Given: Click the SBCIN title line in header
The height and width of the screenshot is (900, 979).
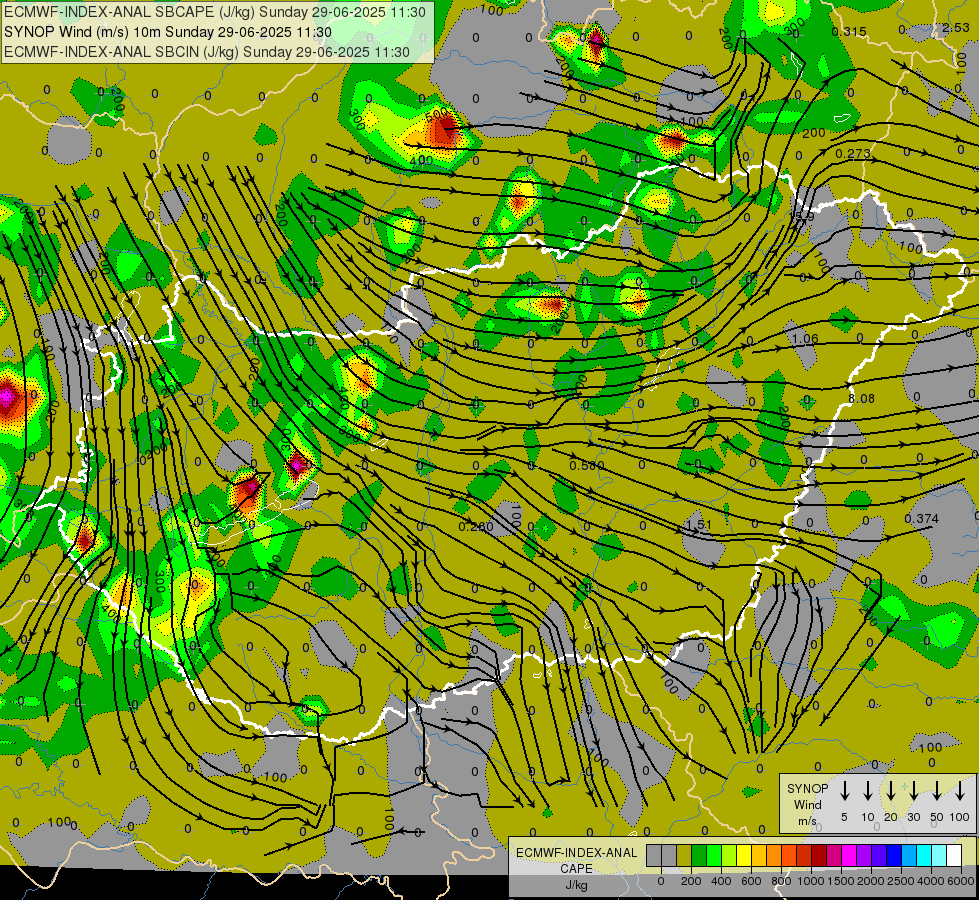Looking at the screenshot, I should click(x=207, y=52).
